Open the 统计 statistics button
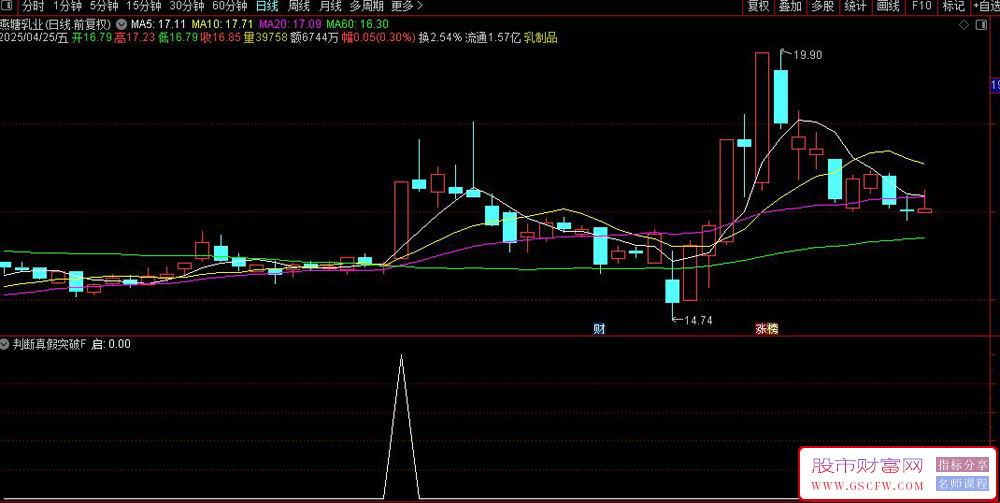 pyautogui.click(x=855, y=6)
